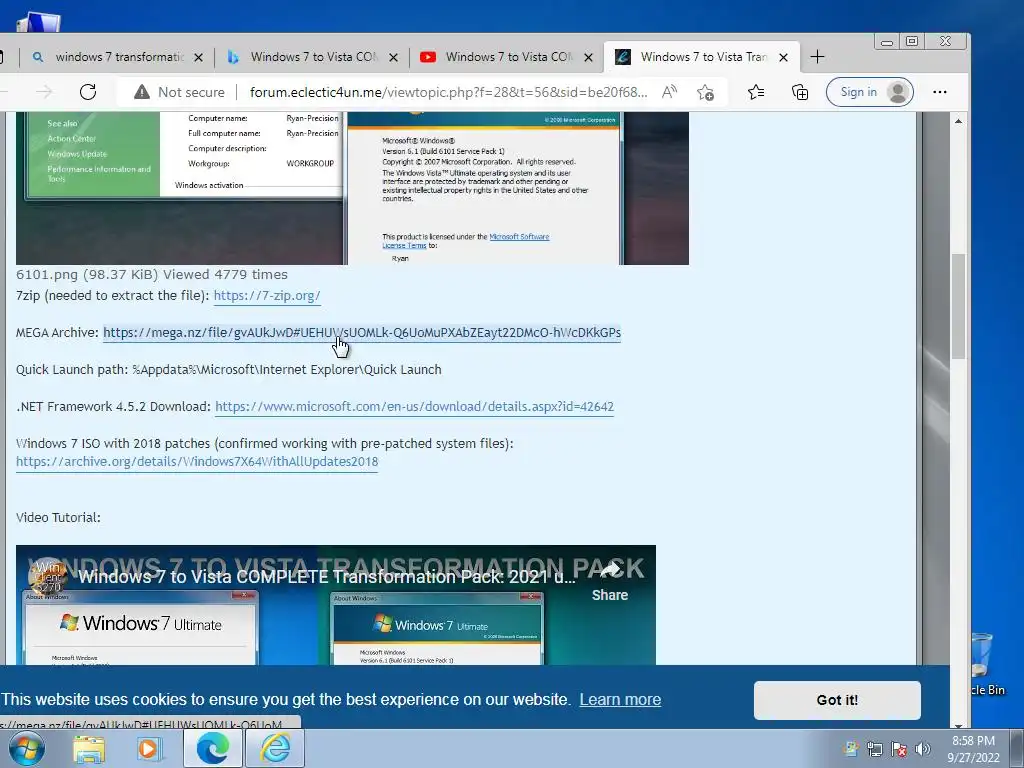Click the Share arrow on the embedded video
The height and width of the screenshot is (768, 1024).
(x=610, y=580)
